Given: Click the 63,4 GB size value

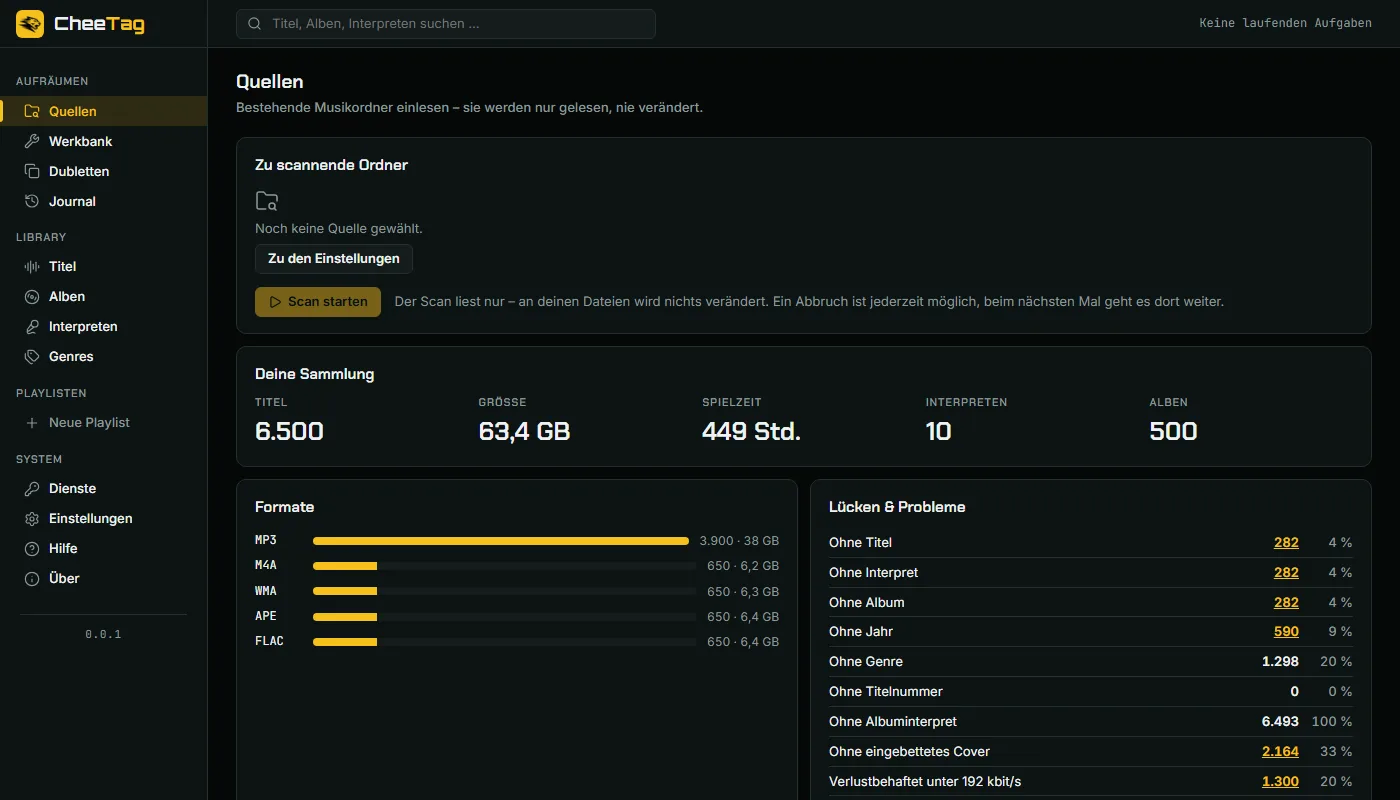Looking at the screenshot, I should pos(525,431).
